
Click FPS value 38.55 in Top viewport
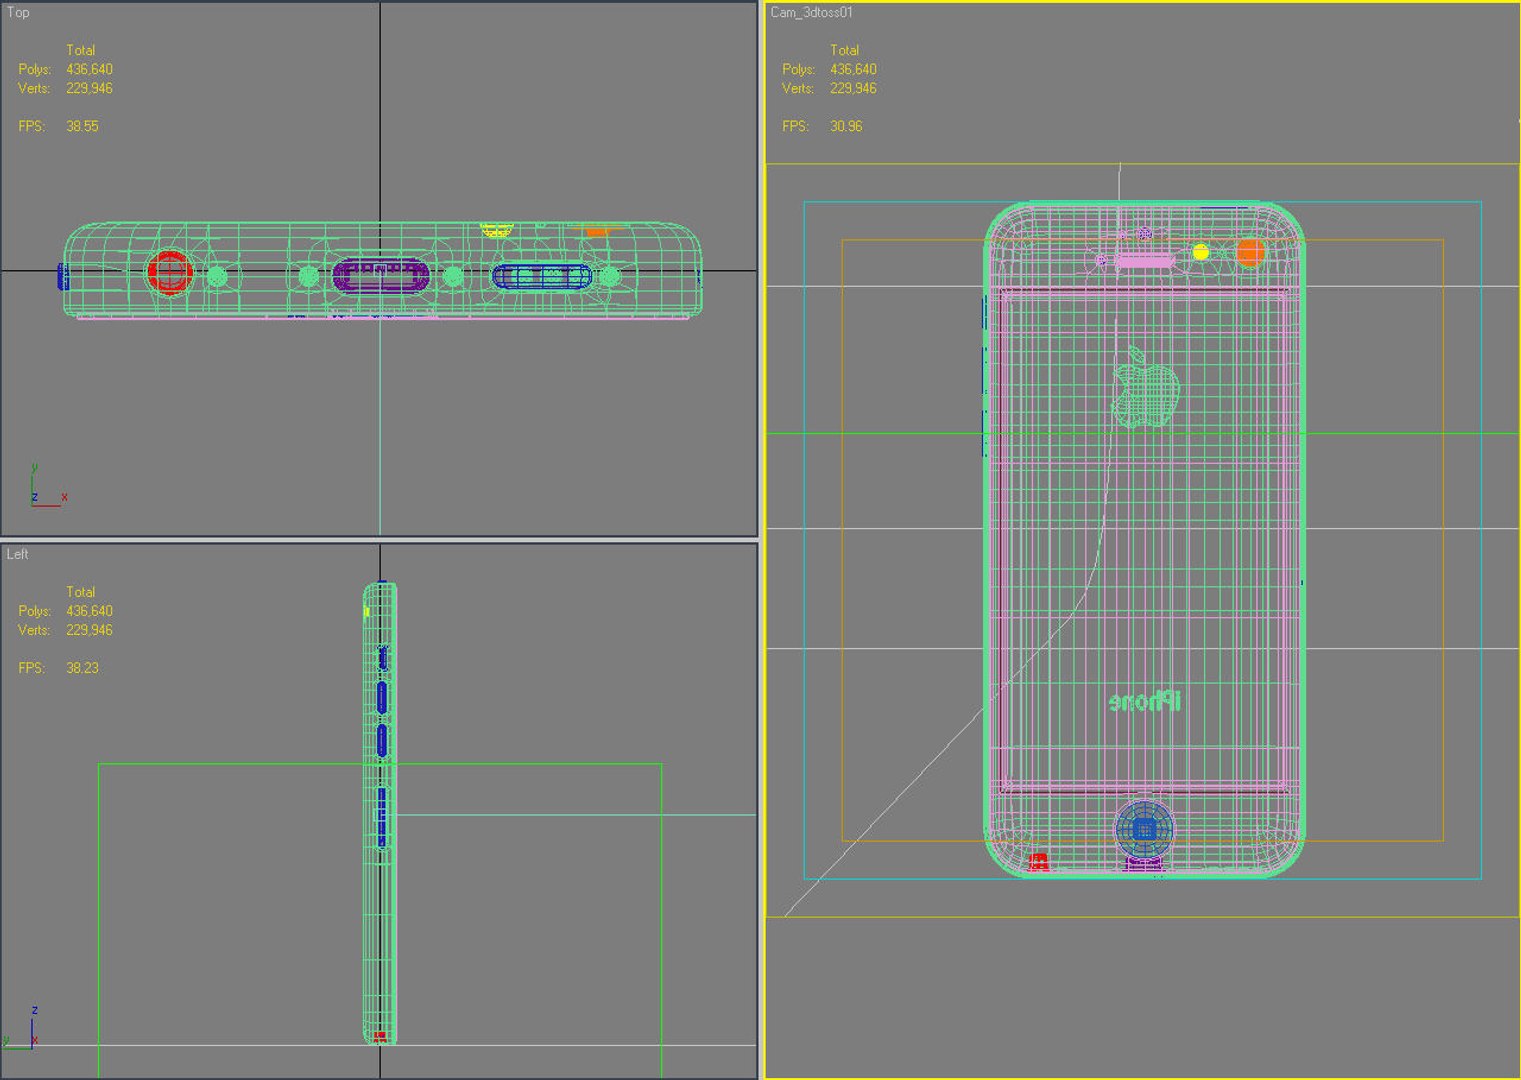82,126
